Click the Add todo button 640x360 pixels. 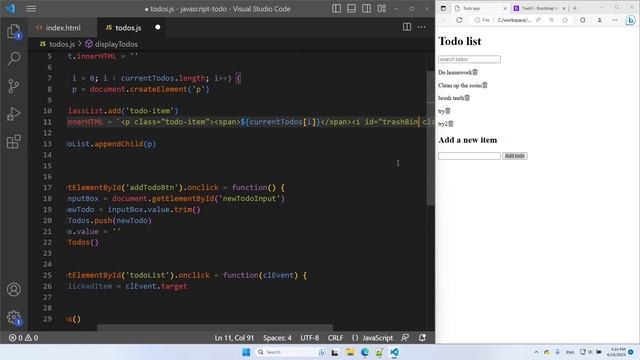coord(515,156)
